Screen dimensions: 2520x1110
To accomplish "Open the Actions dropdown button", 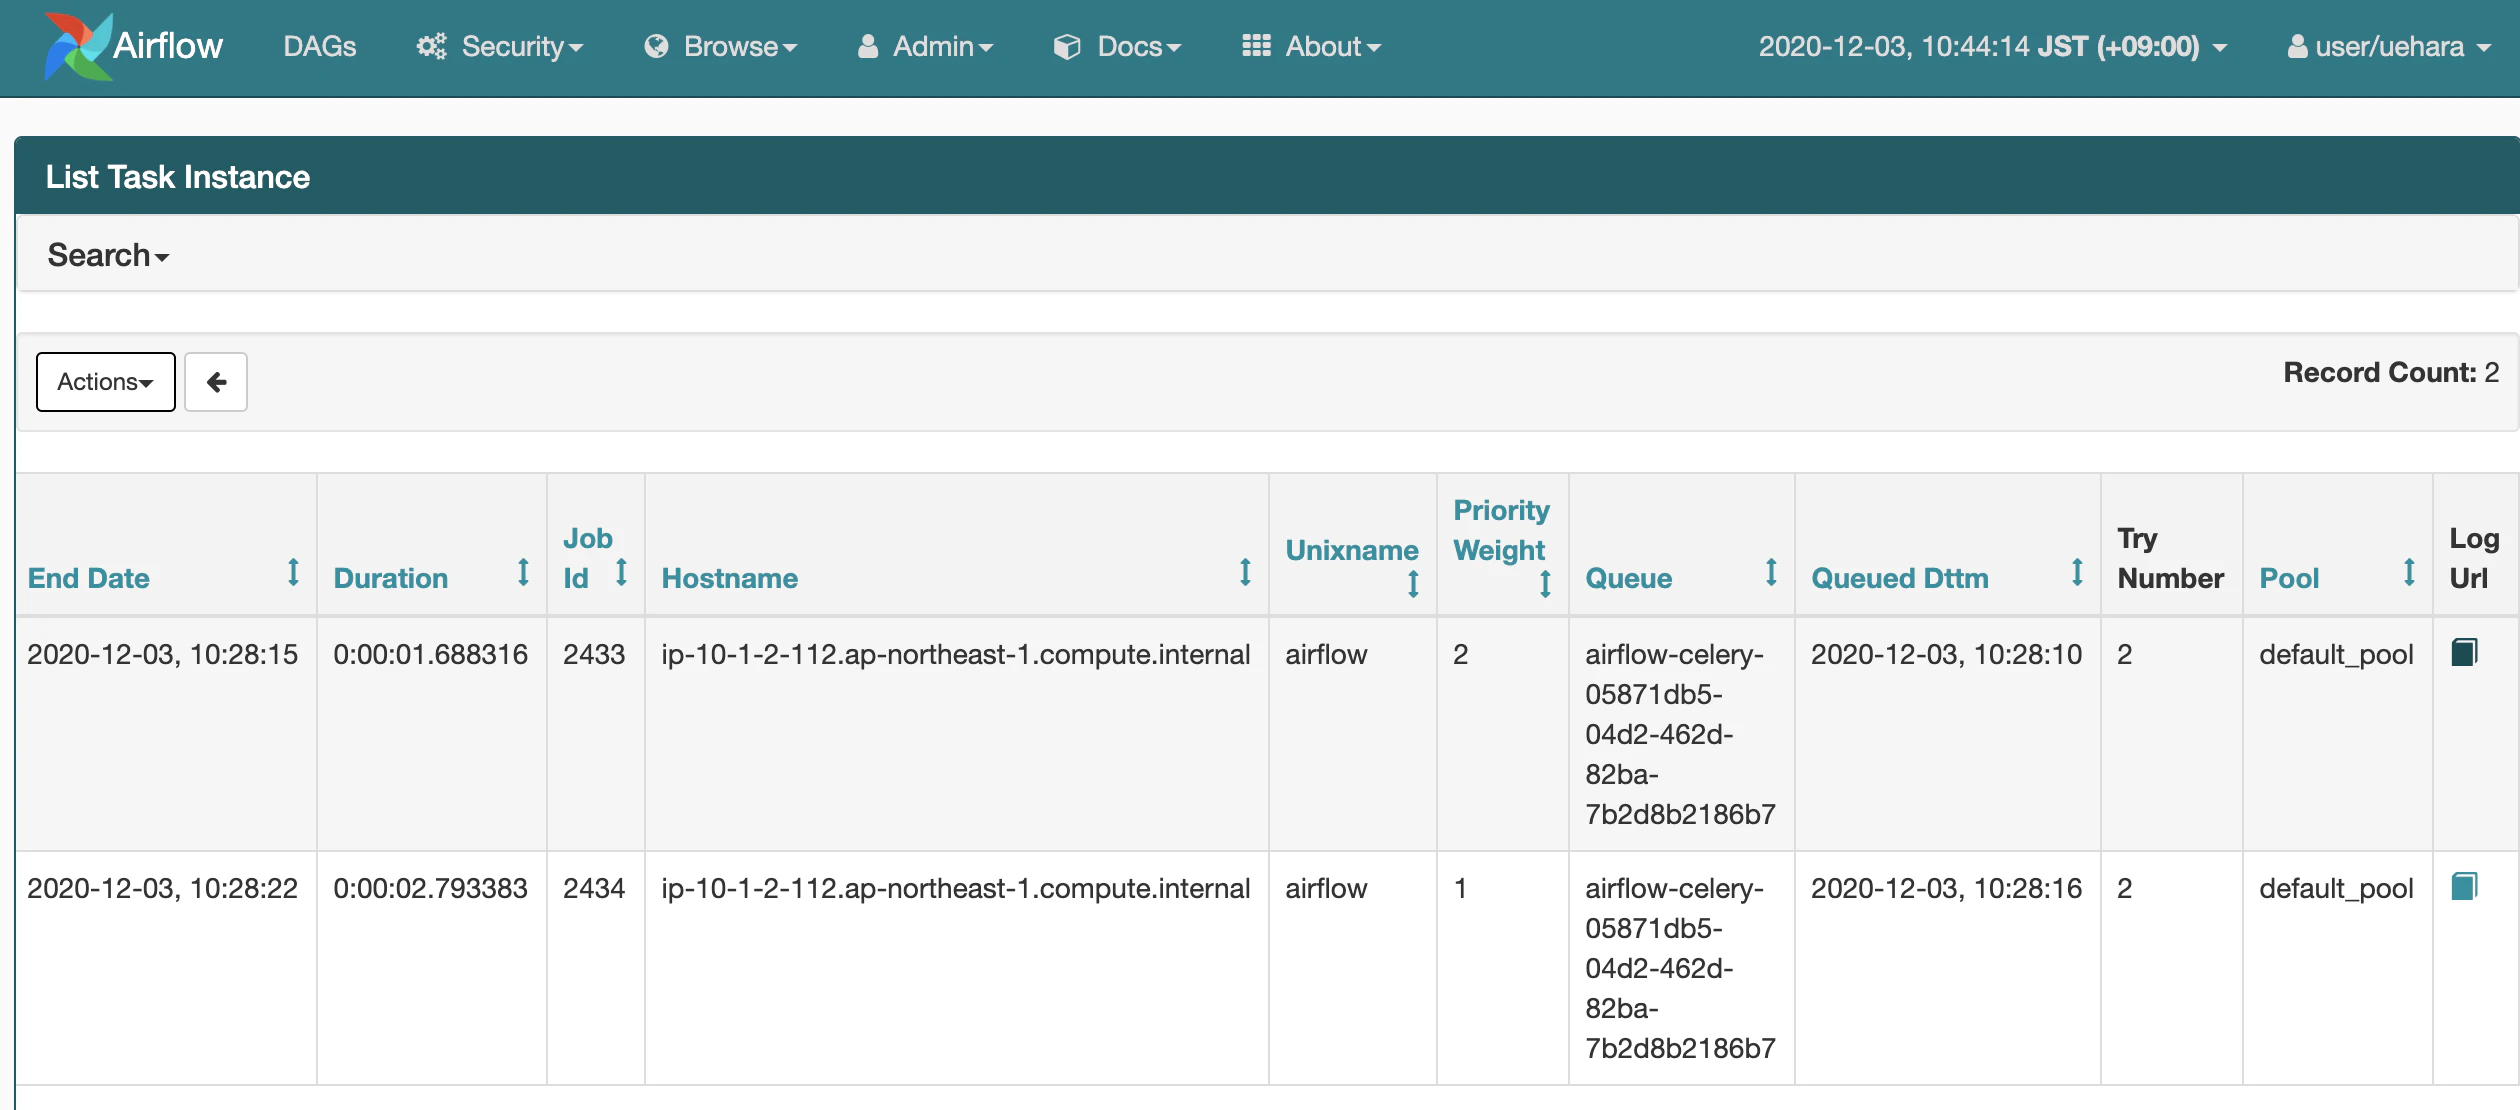I will coord(106,382).
